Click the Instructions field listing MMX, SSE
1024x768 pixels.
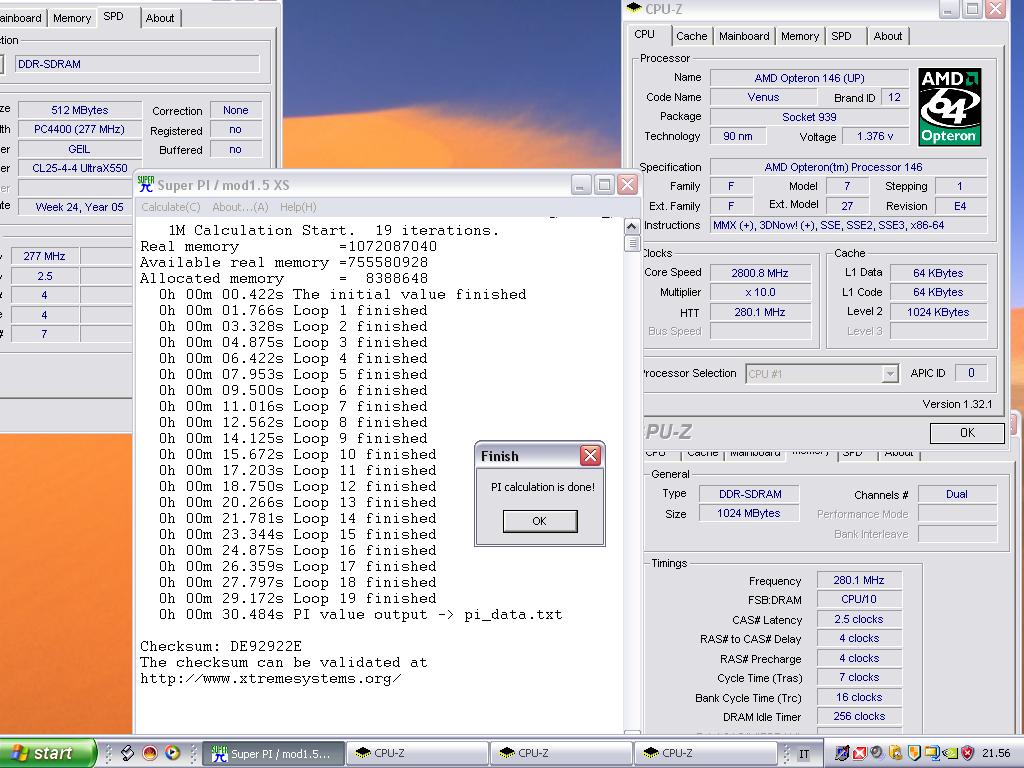[x=848, y=225]
